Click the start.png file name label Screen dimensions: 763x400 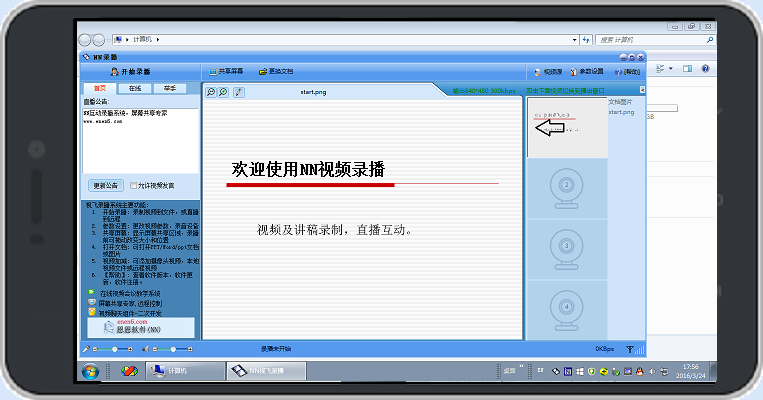(x=621, y=112)
